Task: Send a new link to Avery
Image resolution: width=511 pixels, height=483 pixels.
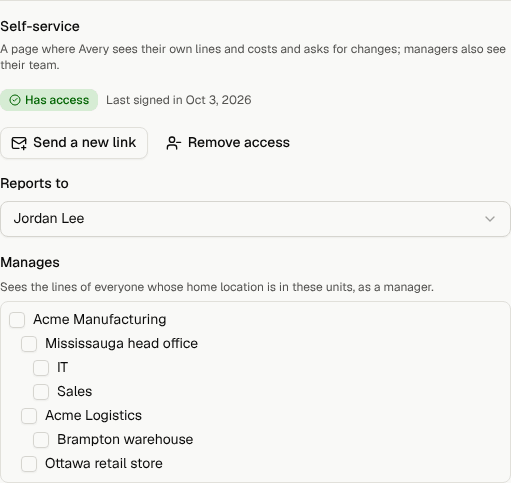Action: 74,143
